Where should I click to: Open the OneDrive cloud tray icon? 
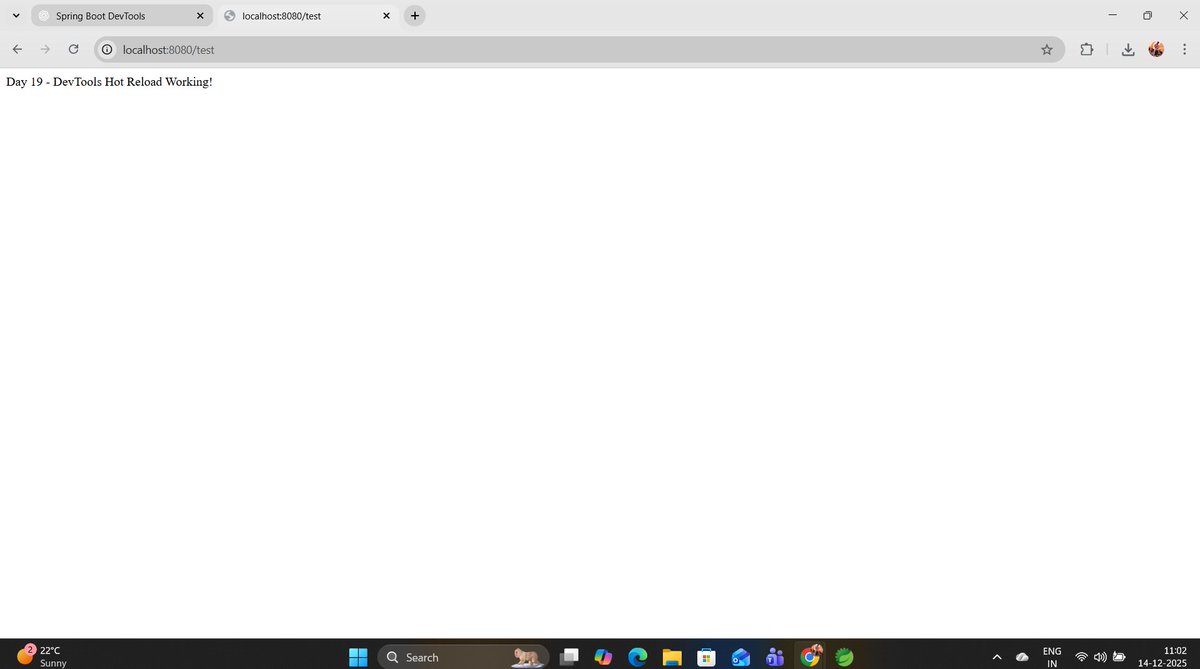click(1022, 656)
